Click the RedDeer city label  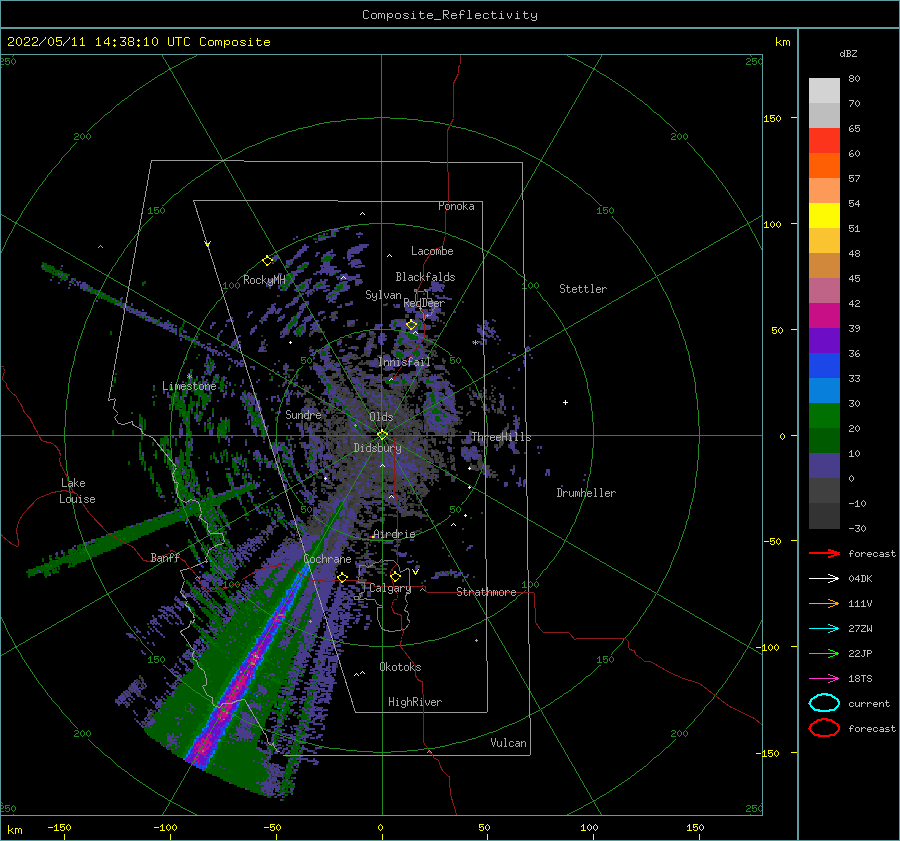[424, 303]
